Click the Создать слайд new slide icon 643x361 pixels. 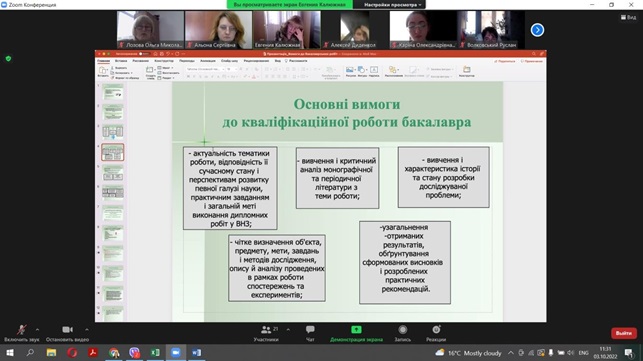150,72
